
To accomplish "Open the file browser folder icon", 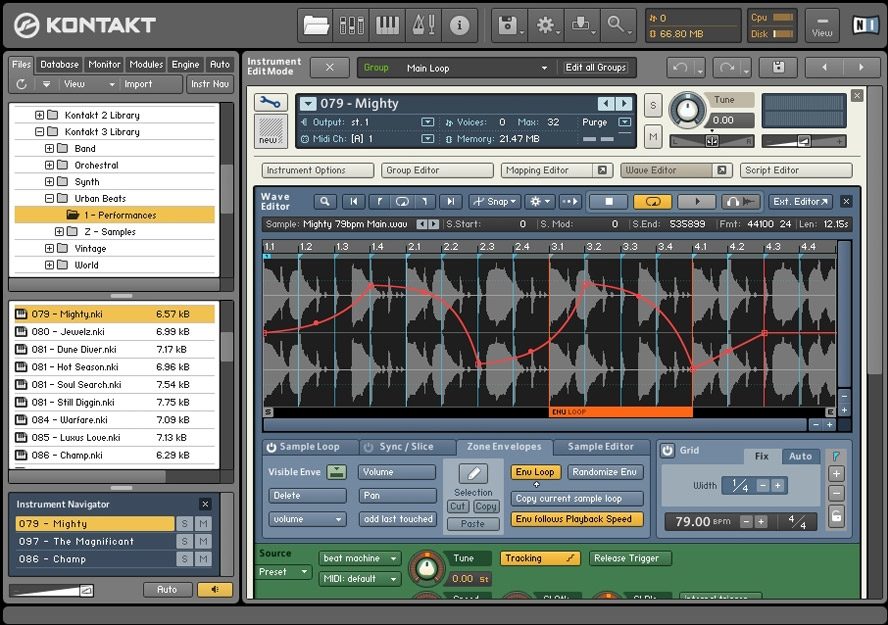I will tap(316, 25).
